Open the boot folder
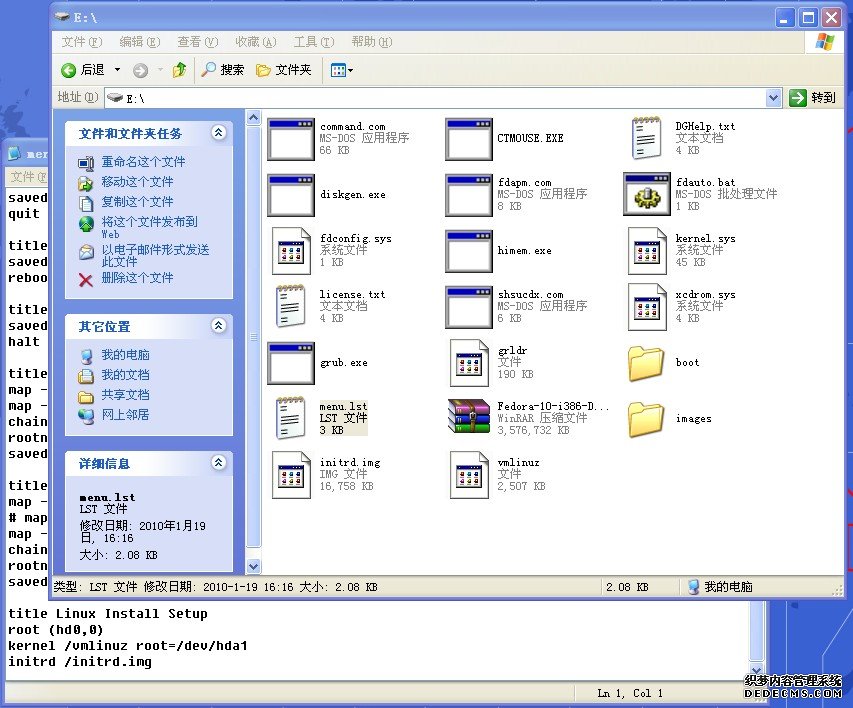This screenshot has width=853, height=708. (x=646, y=364)
